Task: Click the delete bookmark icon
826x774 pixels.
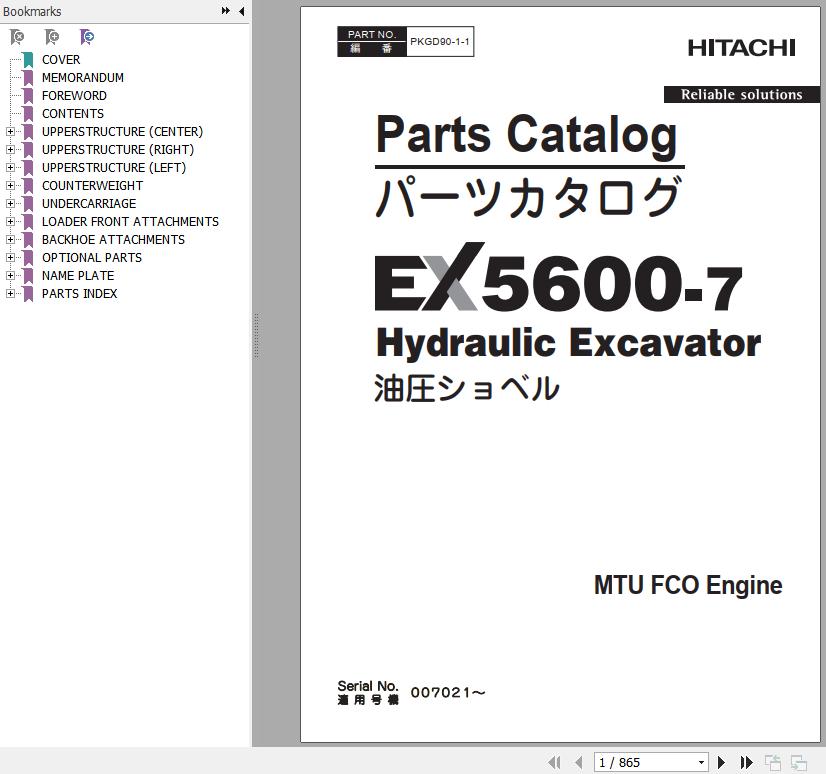Action: click(x=17, y=37)
